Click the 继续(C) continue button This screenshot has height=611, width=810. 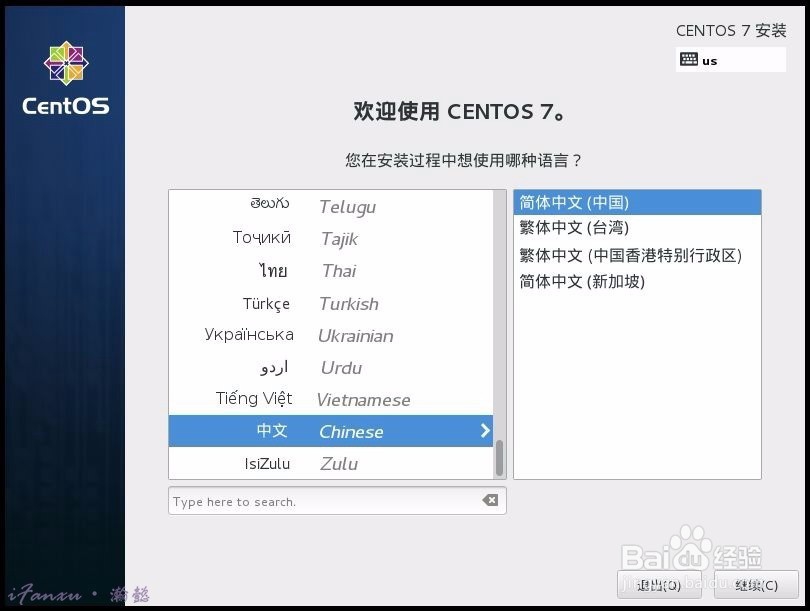click(x=756, y=585)
